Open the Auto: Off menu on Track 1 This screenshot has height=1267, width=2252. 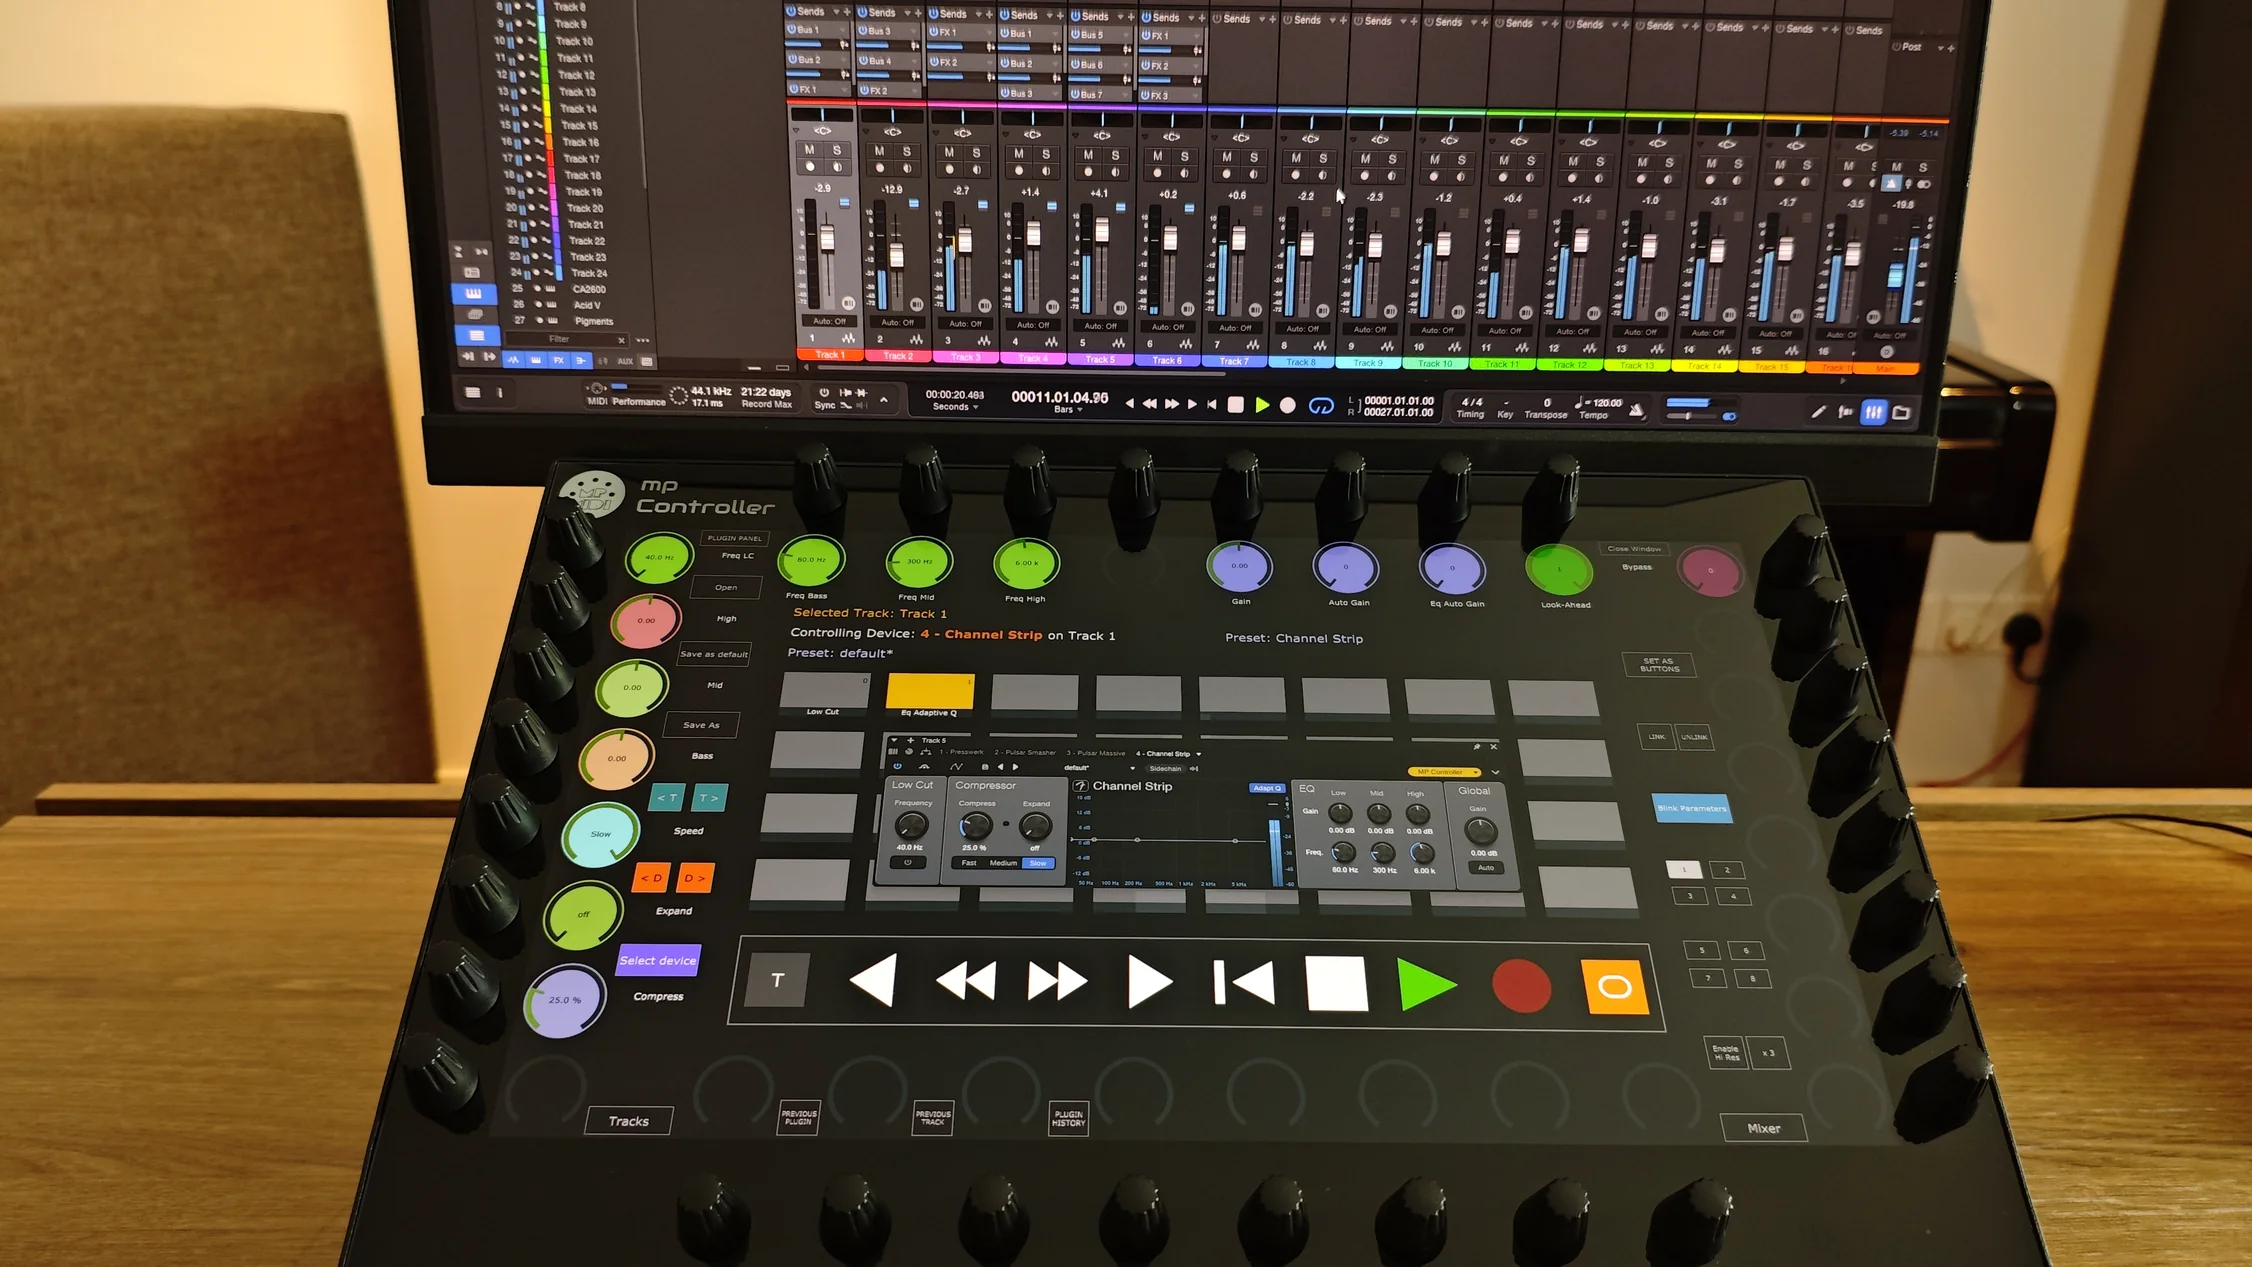pos(829,321)
